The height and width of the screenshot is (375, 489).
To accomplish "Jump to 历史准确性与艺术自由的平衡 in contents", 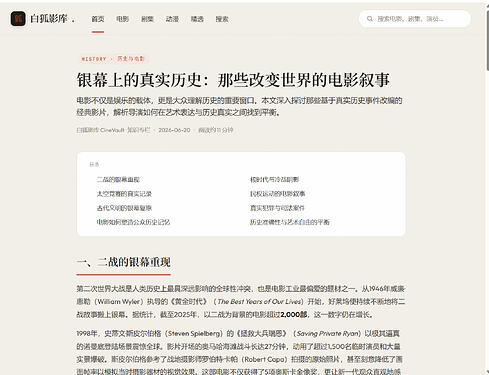I will pos(290,222).
